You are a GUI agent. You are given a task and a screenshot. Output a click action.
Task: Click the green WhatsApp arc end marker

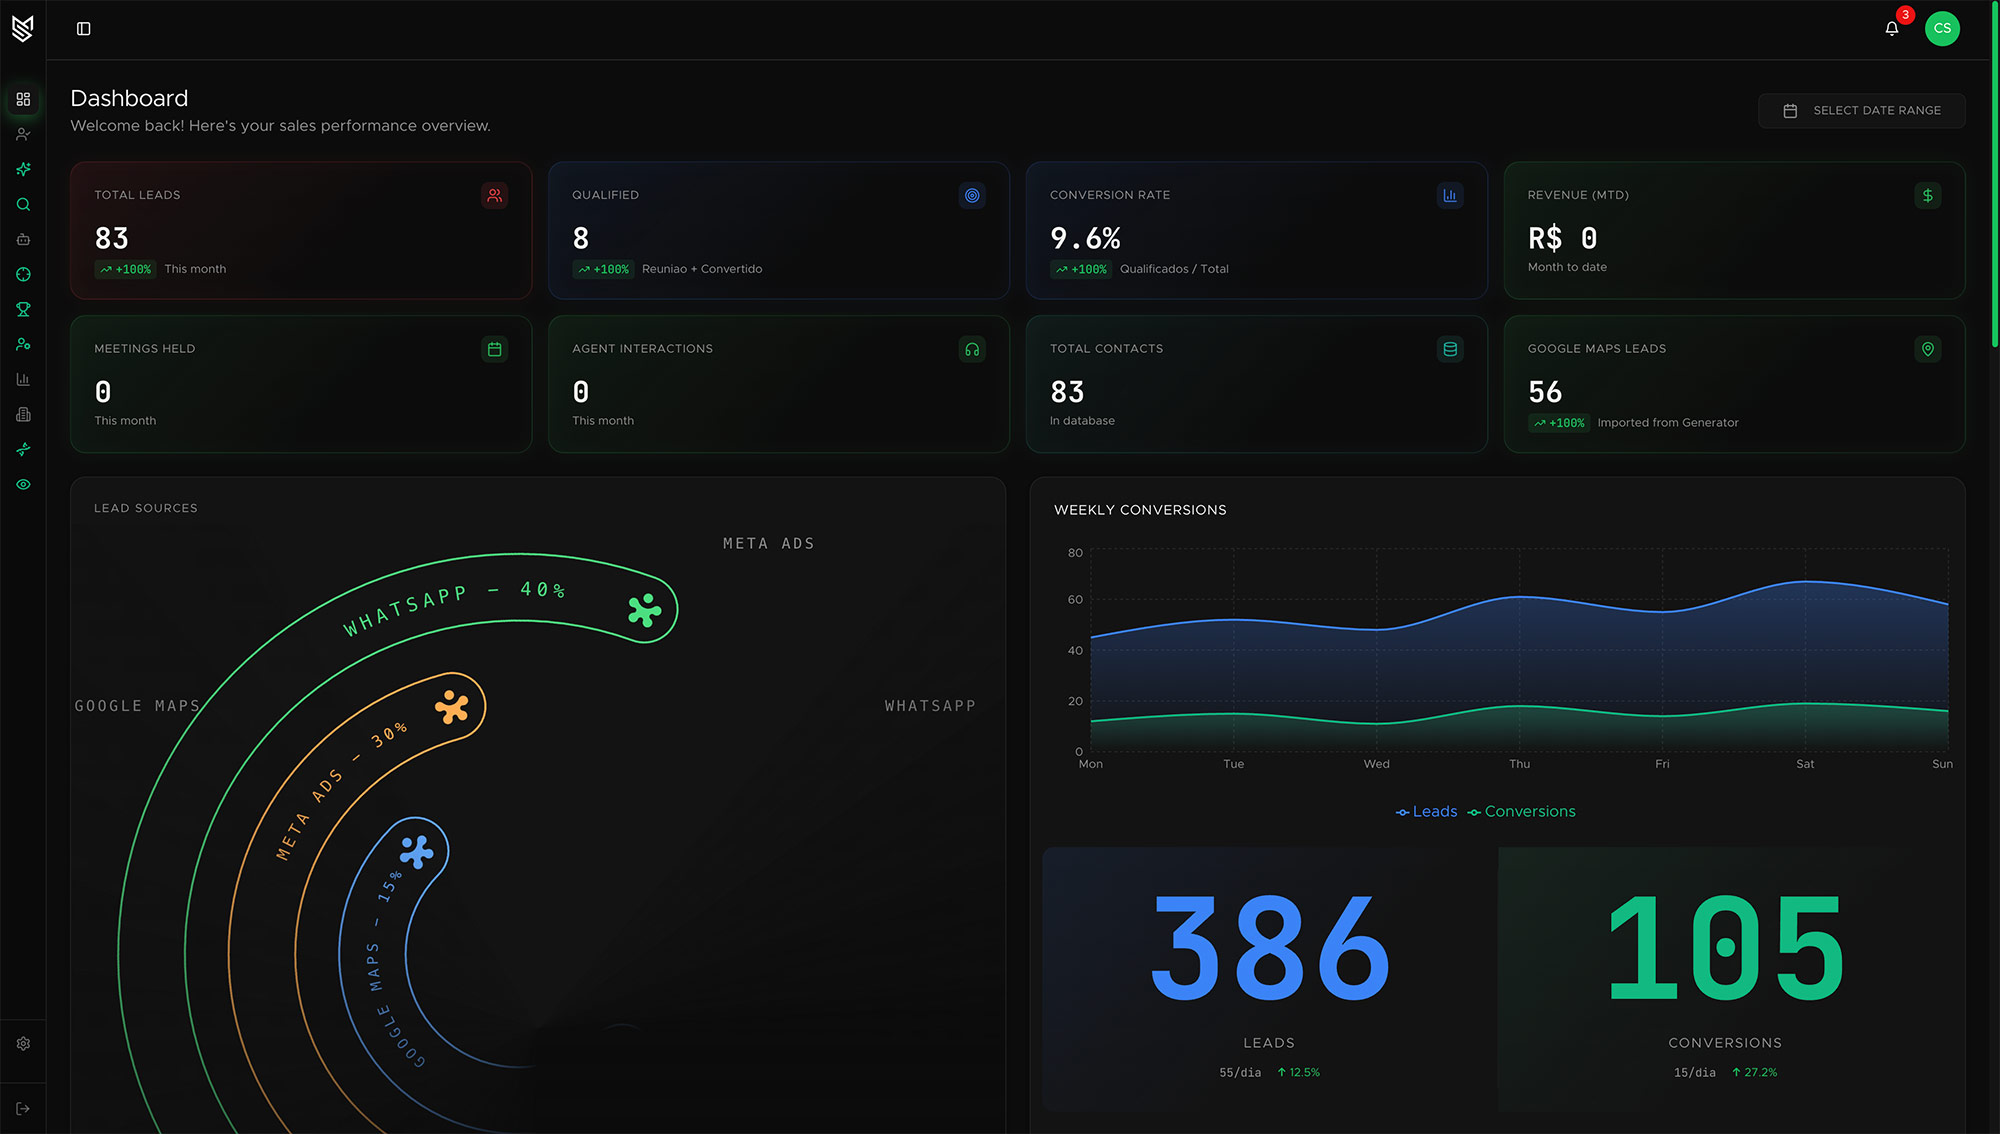[645, 609]
